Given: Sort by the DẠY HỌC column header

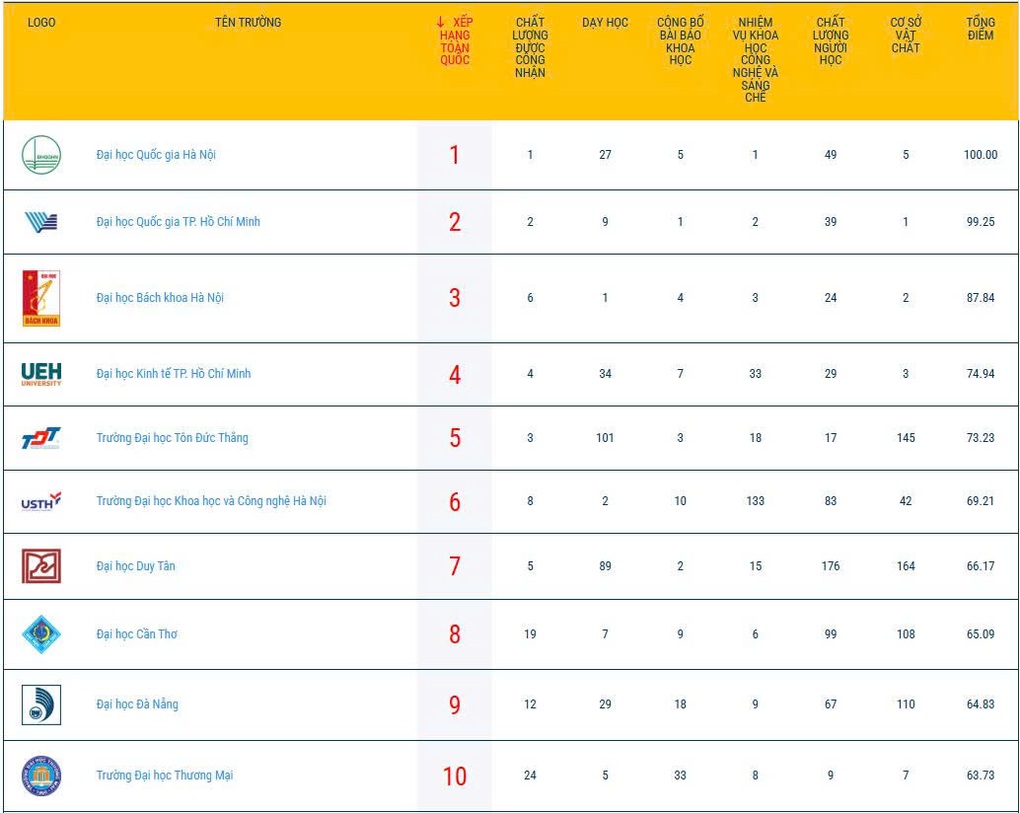Looking at the screenshot, I should 604,21.
